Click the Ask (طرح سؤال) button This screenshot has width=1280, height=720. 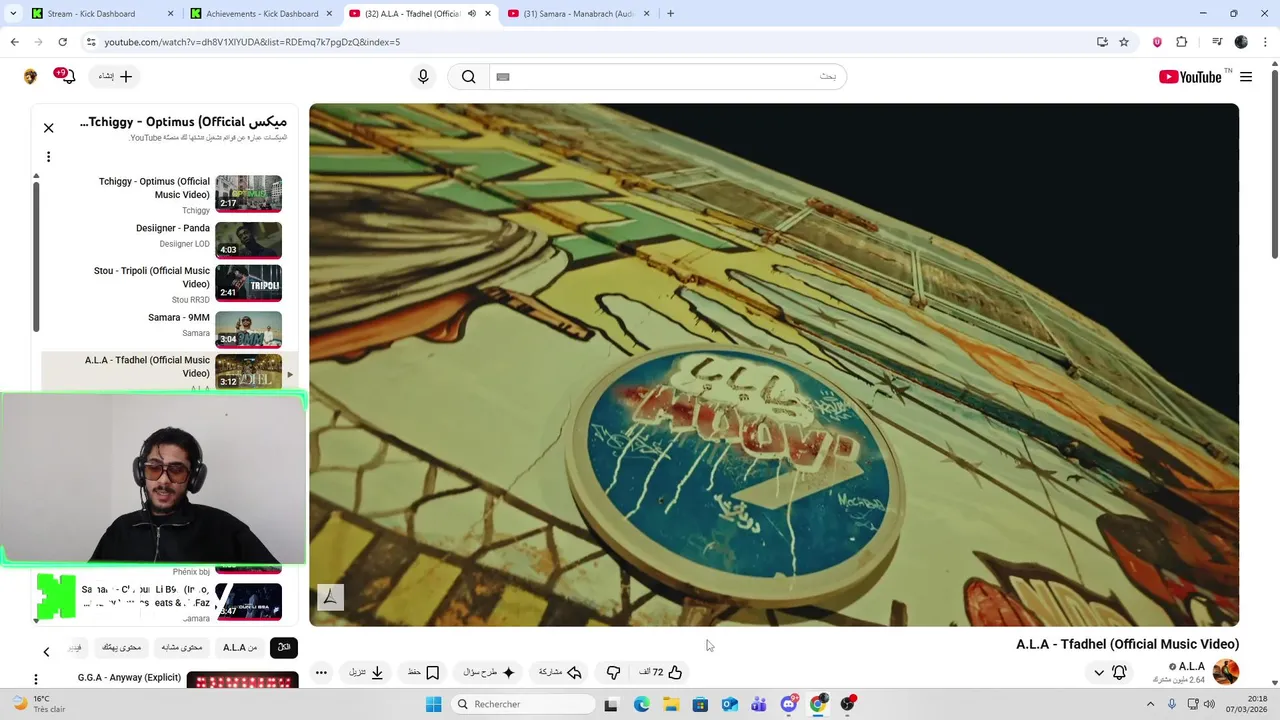pyautogui.click(x=488, y=673)
